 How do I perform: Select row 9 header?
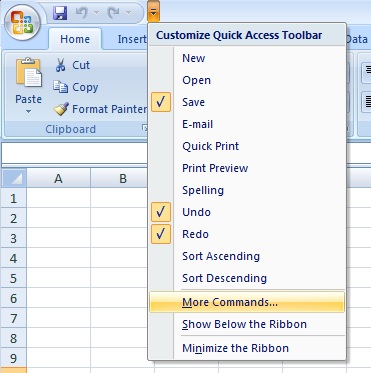click(x=14, y=358)
